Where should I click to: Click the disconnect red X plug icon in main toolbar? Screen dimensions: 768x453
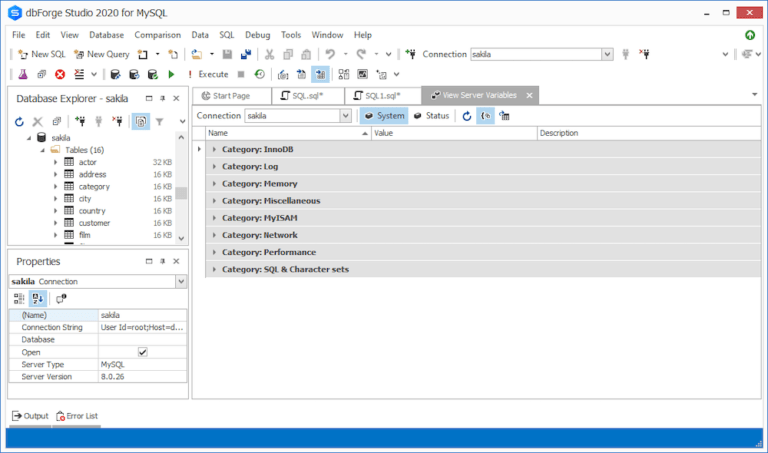click(644, 54)
